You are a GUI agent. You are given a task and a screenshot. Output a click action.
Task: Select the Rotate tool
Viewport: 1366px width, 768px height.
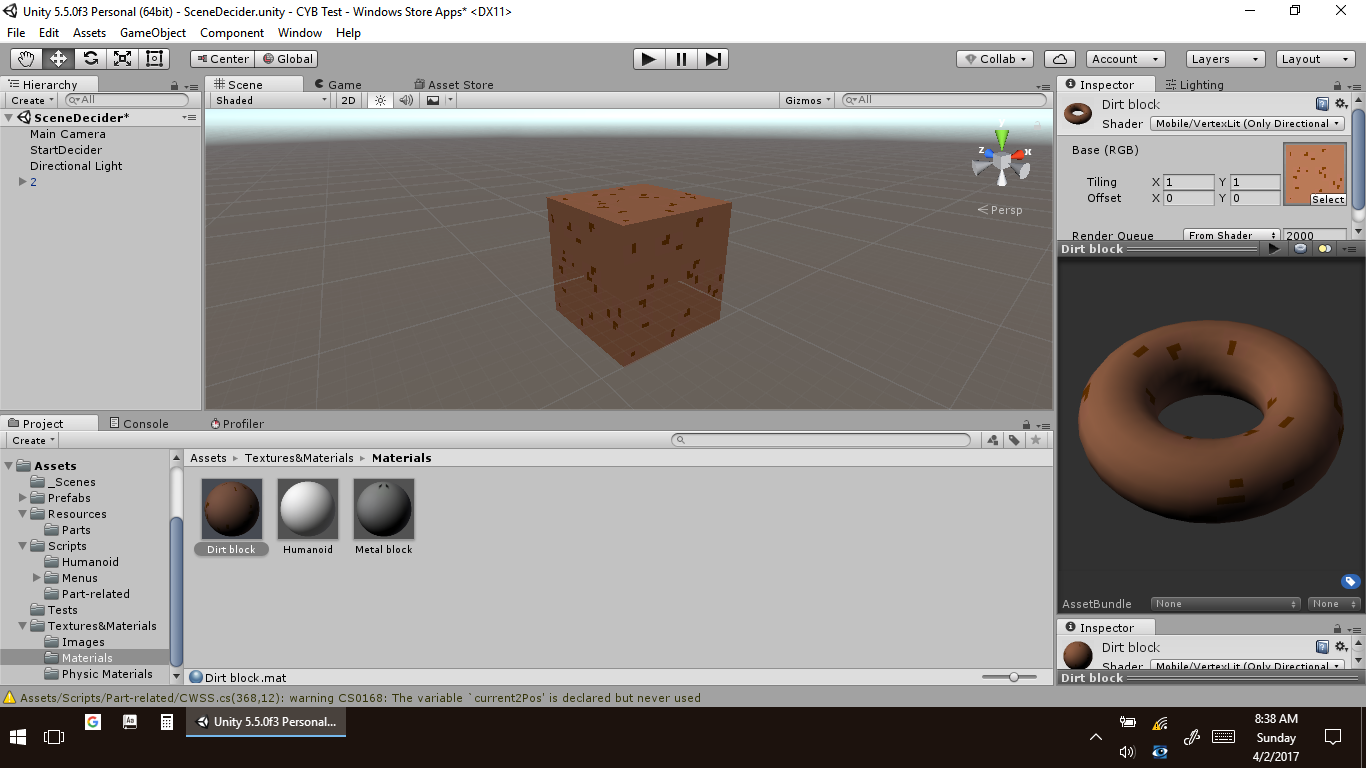[x=91, y=59]
